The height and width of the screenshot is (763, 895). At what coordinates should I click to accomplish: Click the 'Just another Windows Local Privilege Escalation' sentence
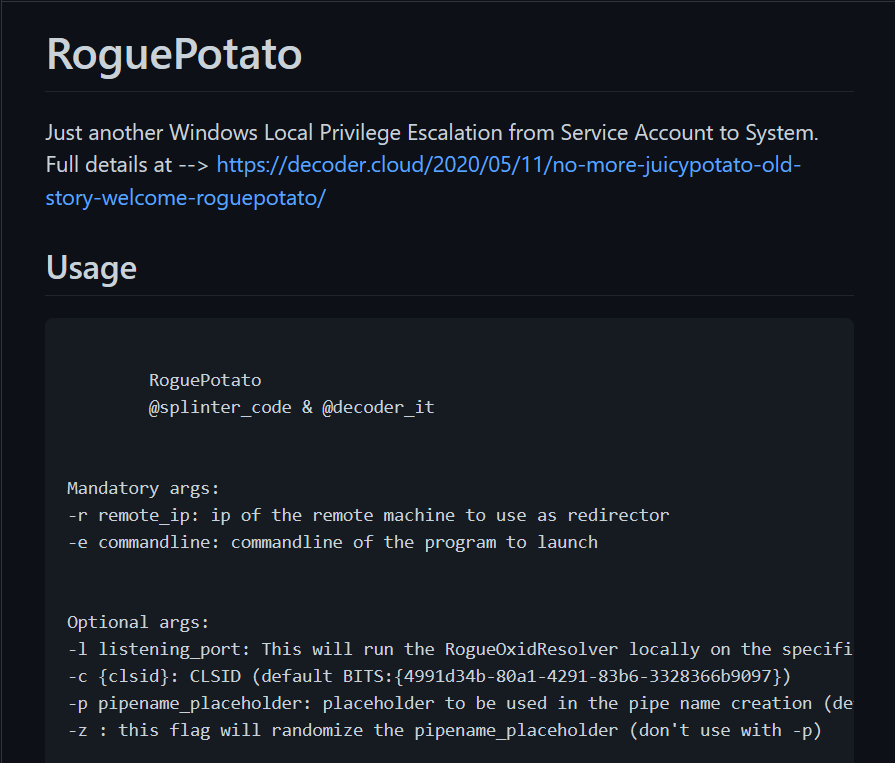(432, 132)
